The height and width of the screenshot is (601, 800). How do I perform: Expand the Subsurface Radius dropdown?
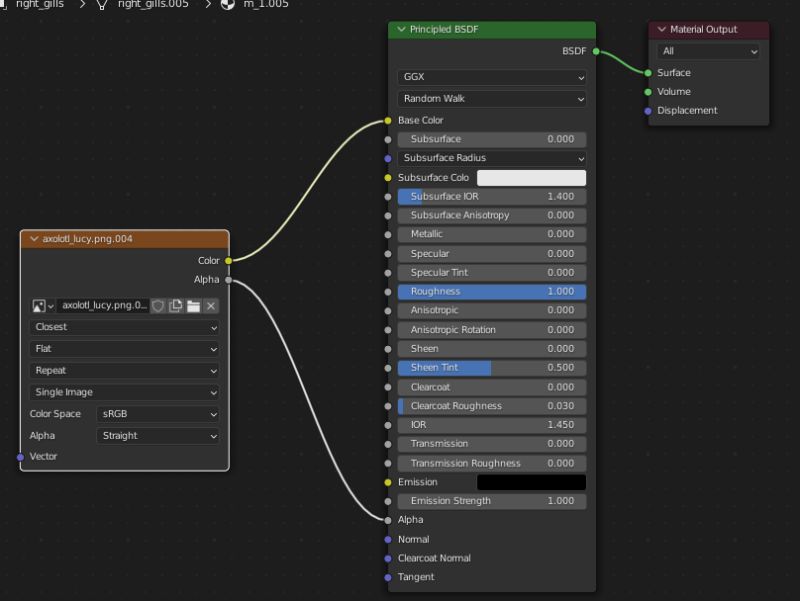pyautogui.click(x=492, y=158)
